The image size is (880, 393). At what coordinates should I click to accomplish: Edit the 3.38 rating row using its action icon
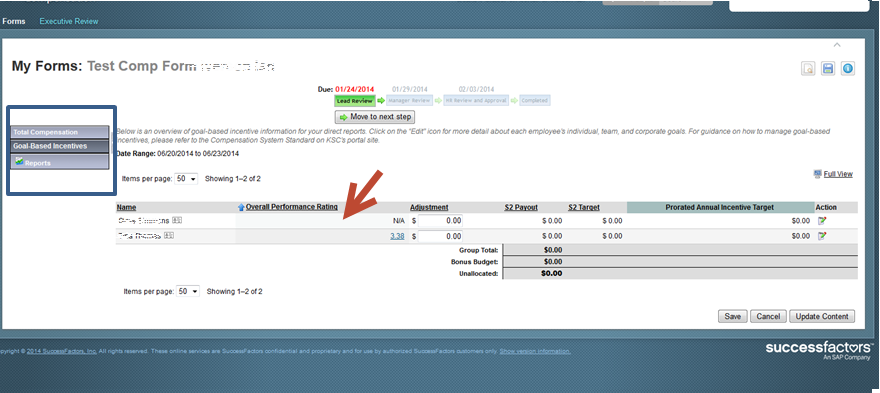coord(822,236)
